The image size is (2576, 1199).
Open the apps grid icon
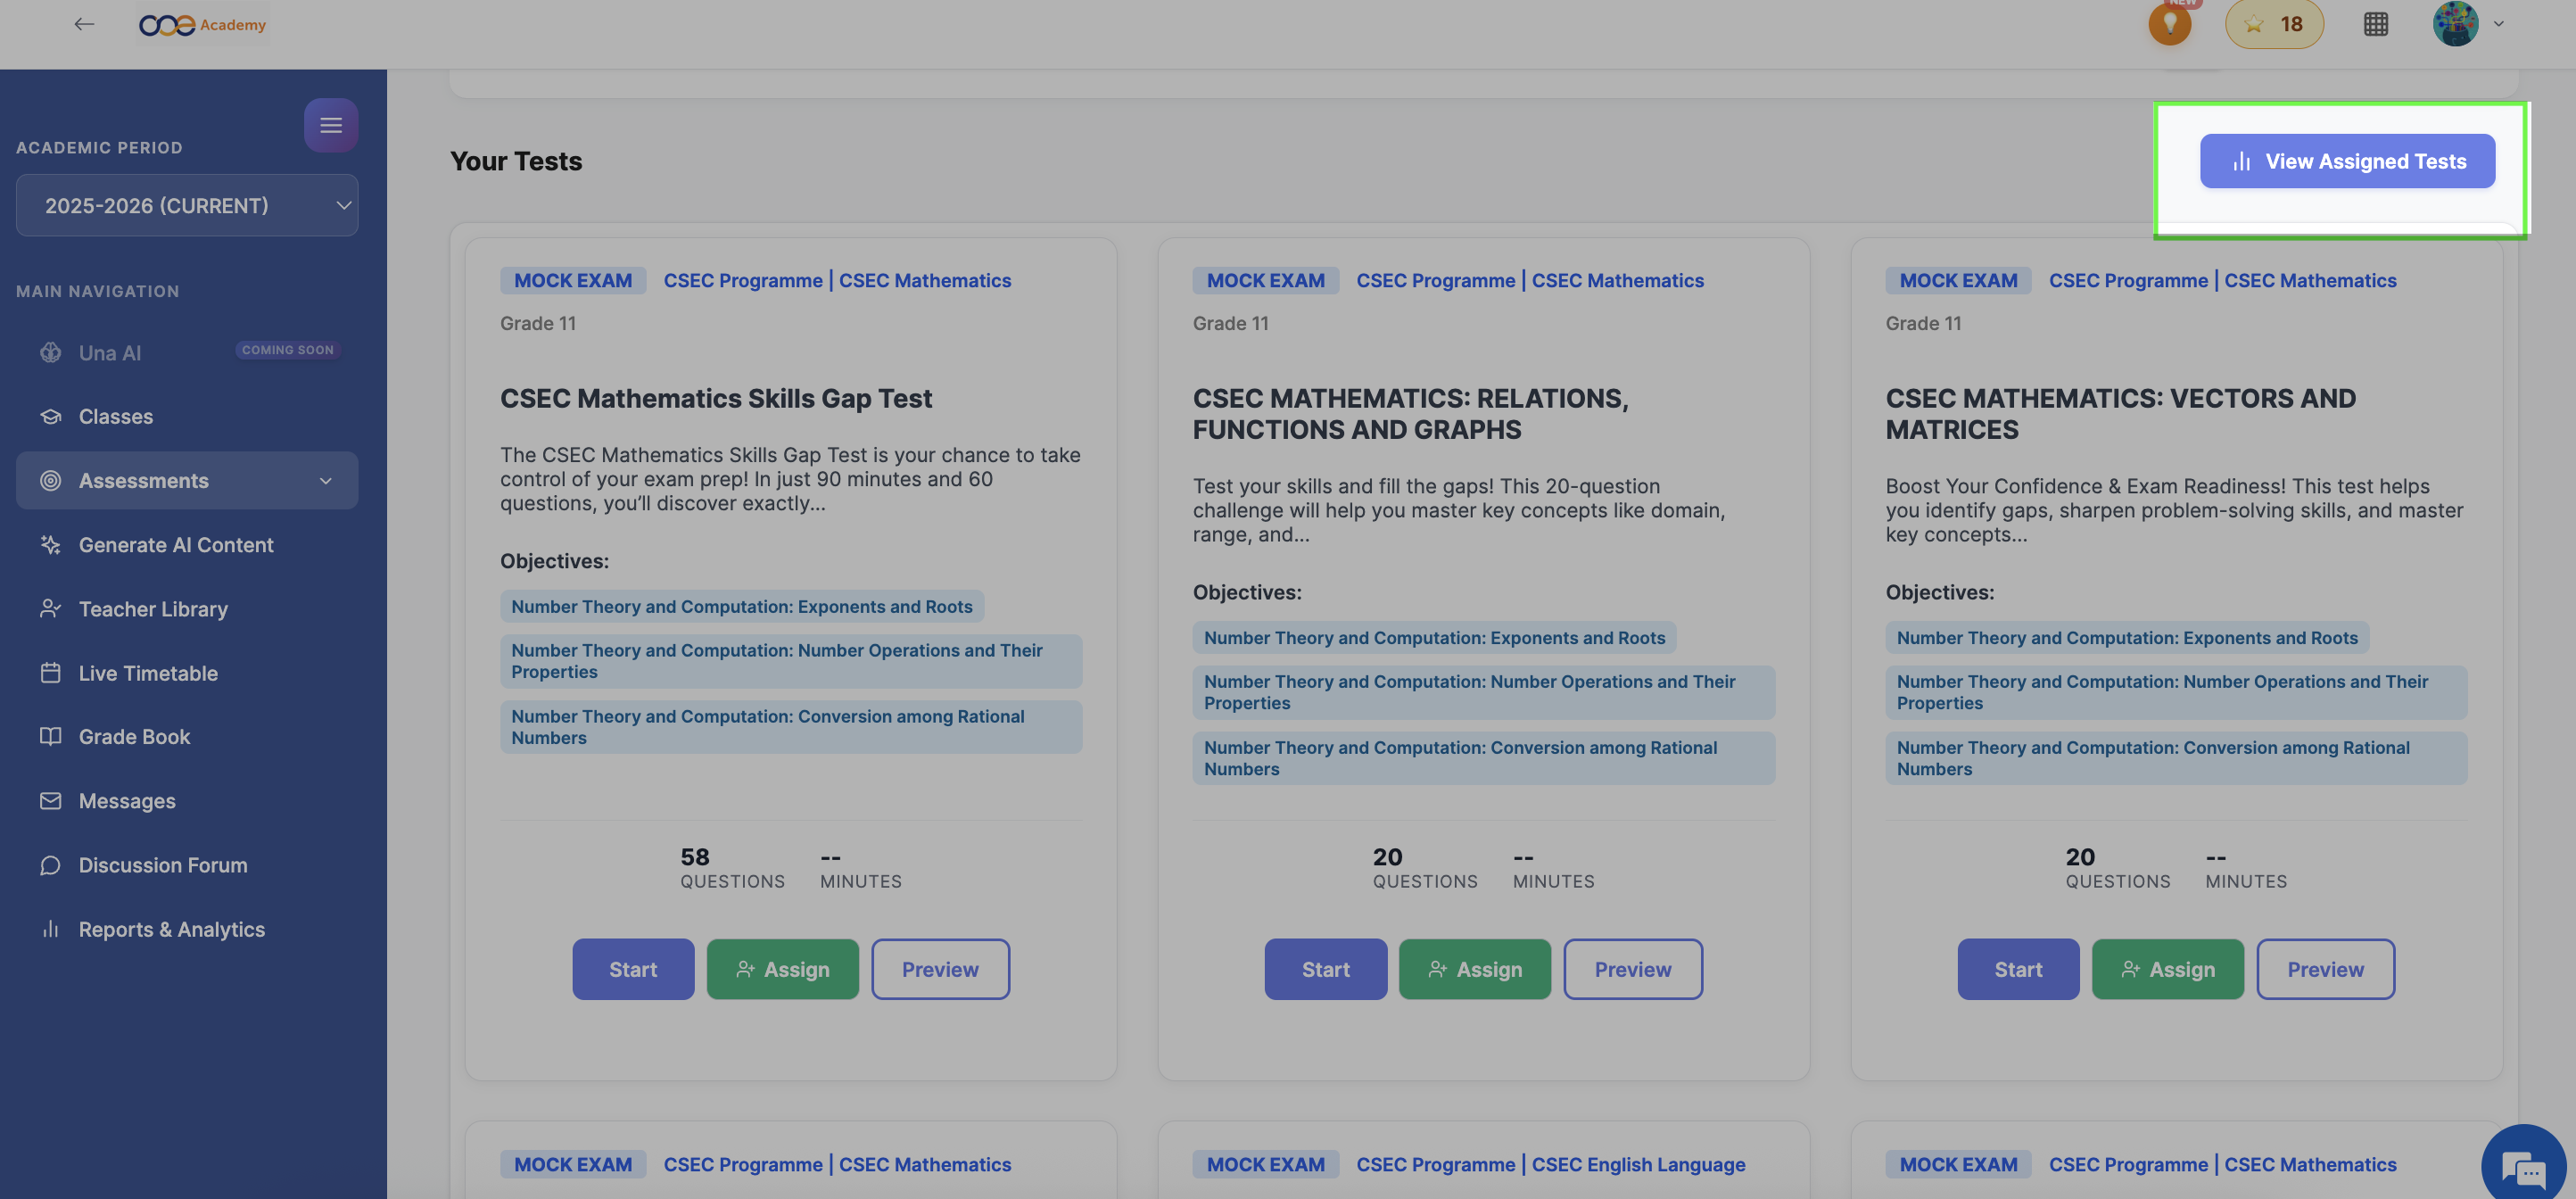point(2375,24)
